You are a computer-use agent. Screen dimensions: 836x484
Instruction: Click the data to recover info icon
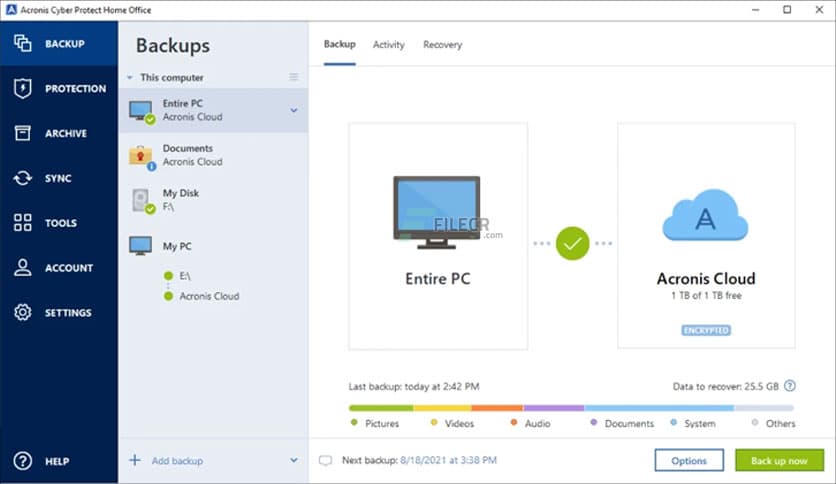[x=790, y=386]
